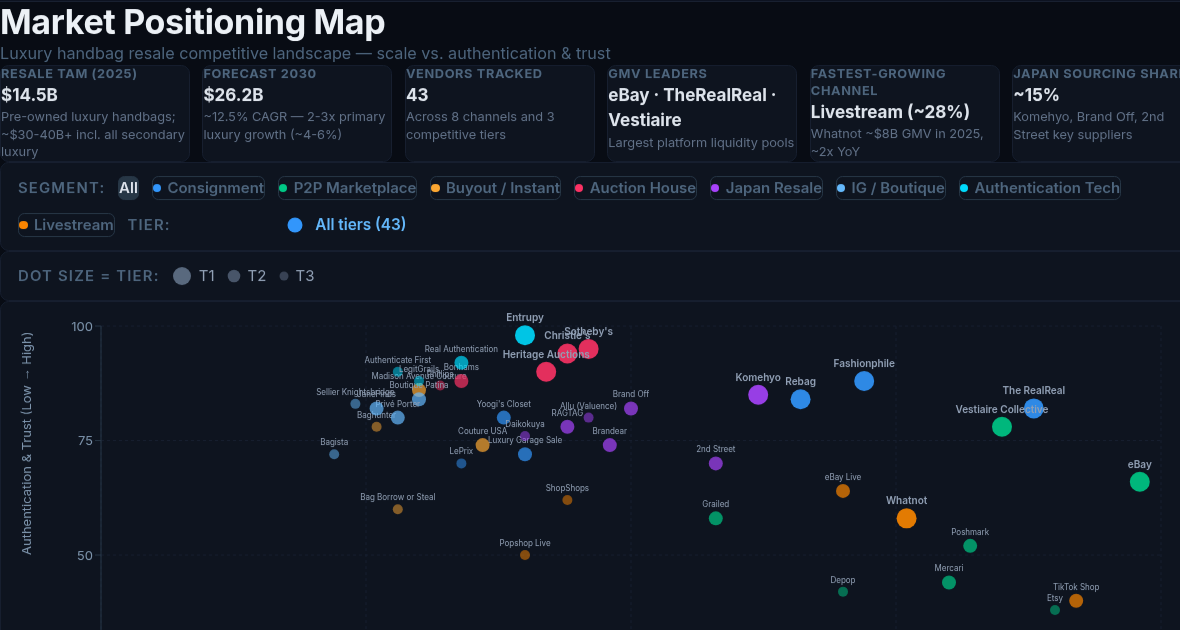Click the Whatnot data point
The height and width of the screenshot is (630, 1180).
pyautogui.click(x=907, y=519)
